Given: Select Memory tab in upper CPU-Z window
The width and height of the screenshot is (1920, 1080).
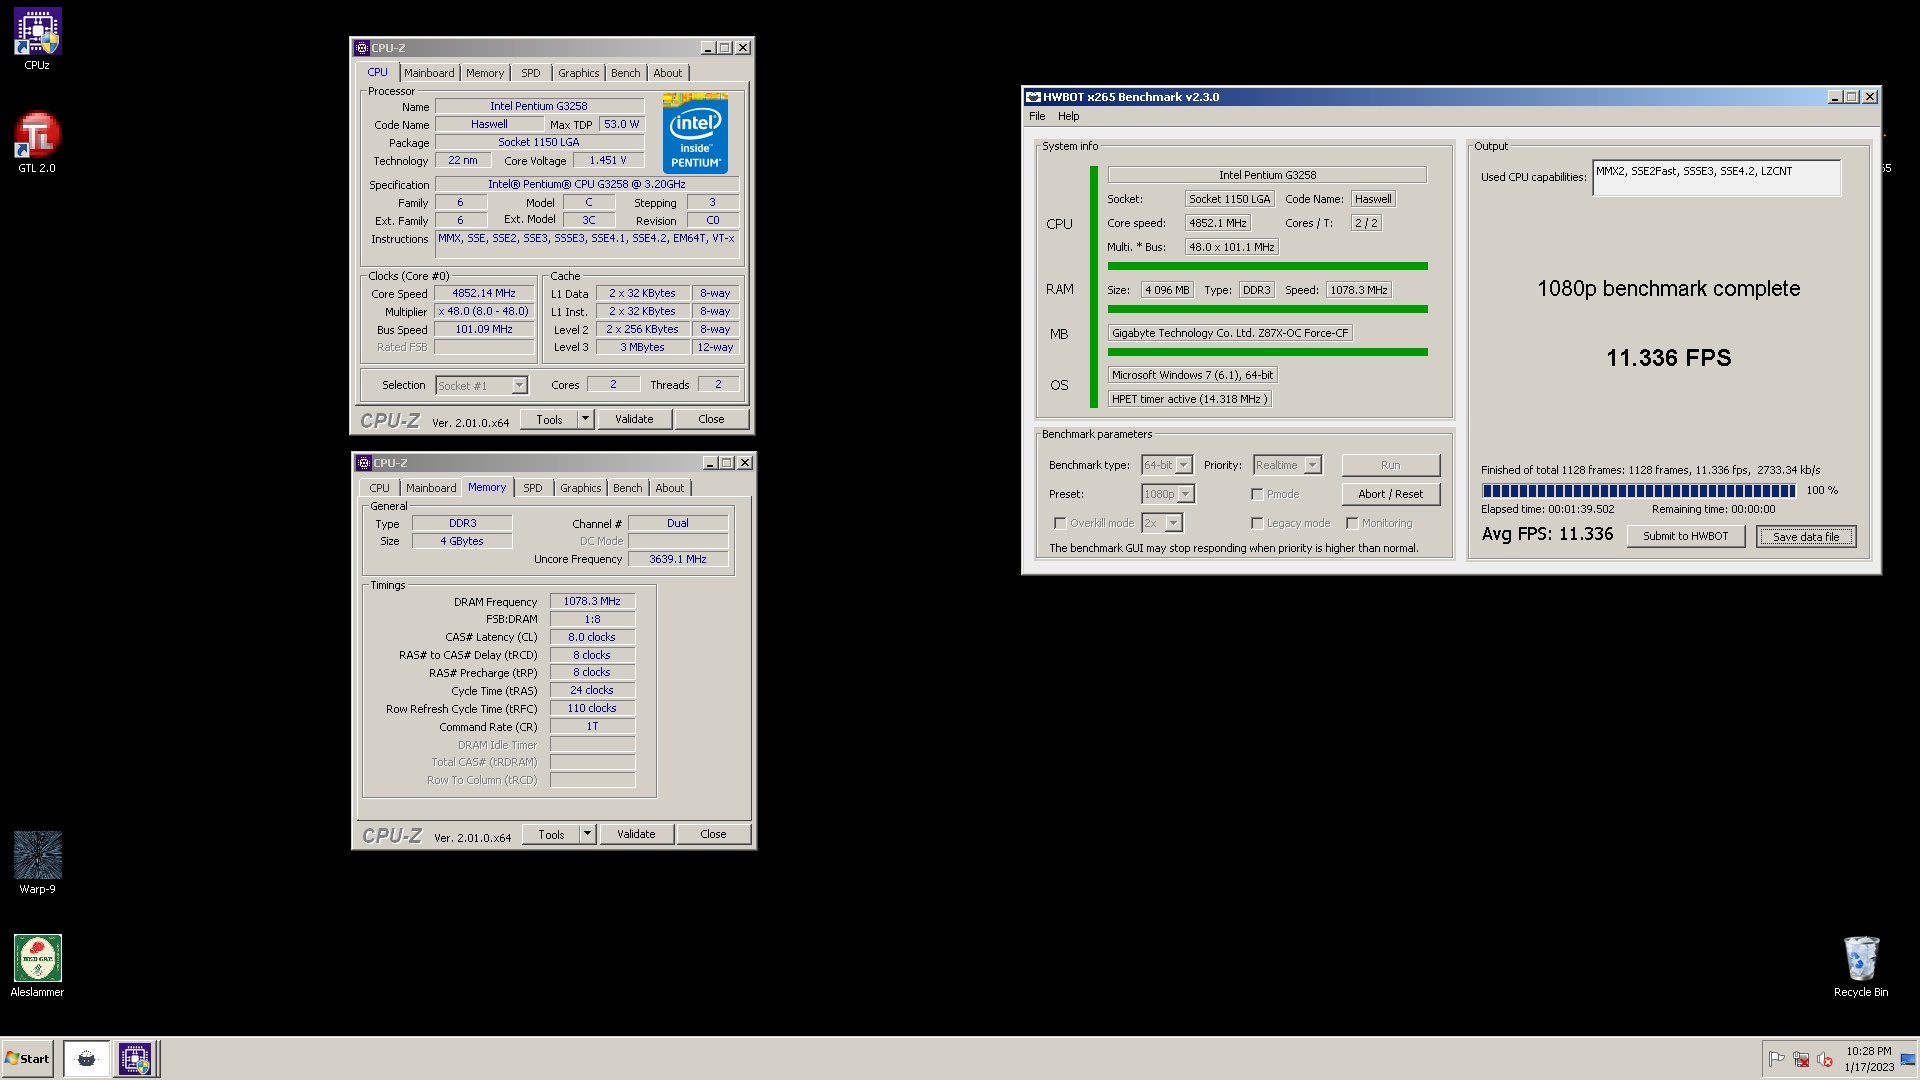Looking at the screenshot, I should coord(485,73).
